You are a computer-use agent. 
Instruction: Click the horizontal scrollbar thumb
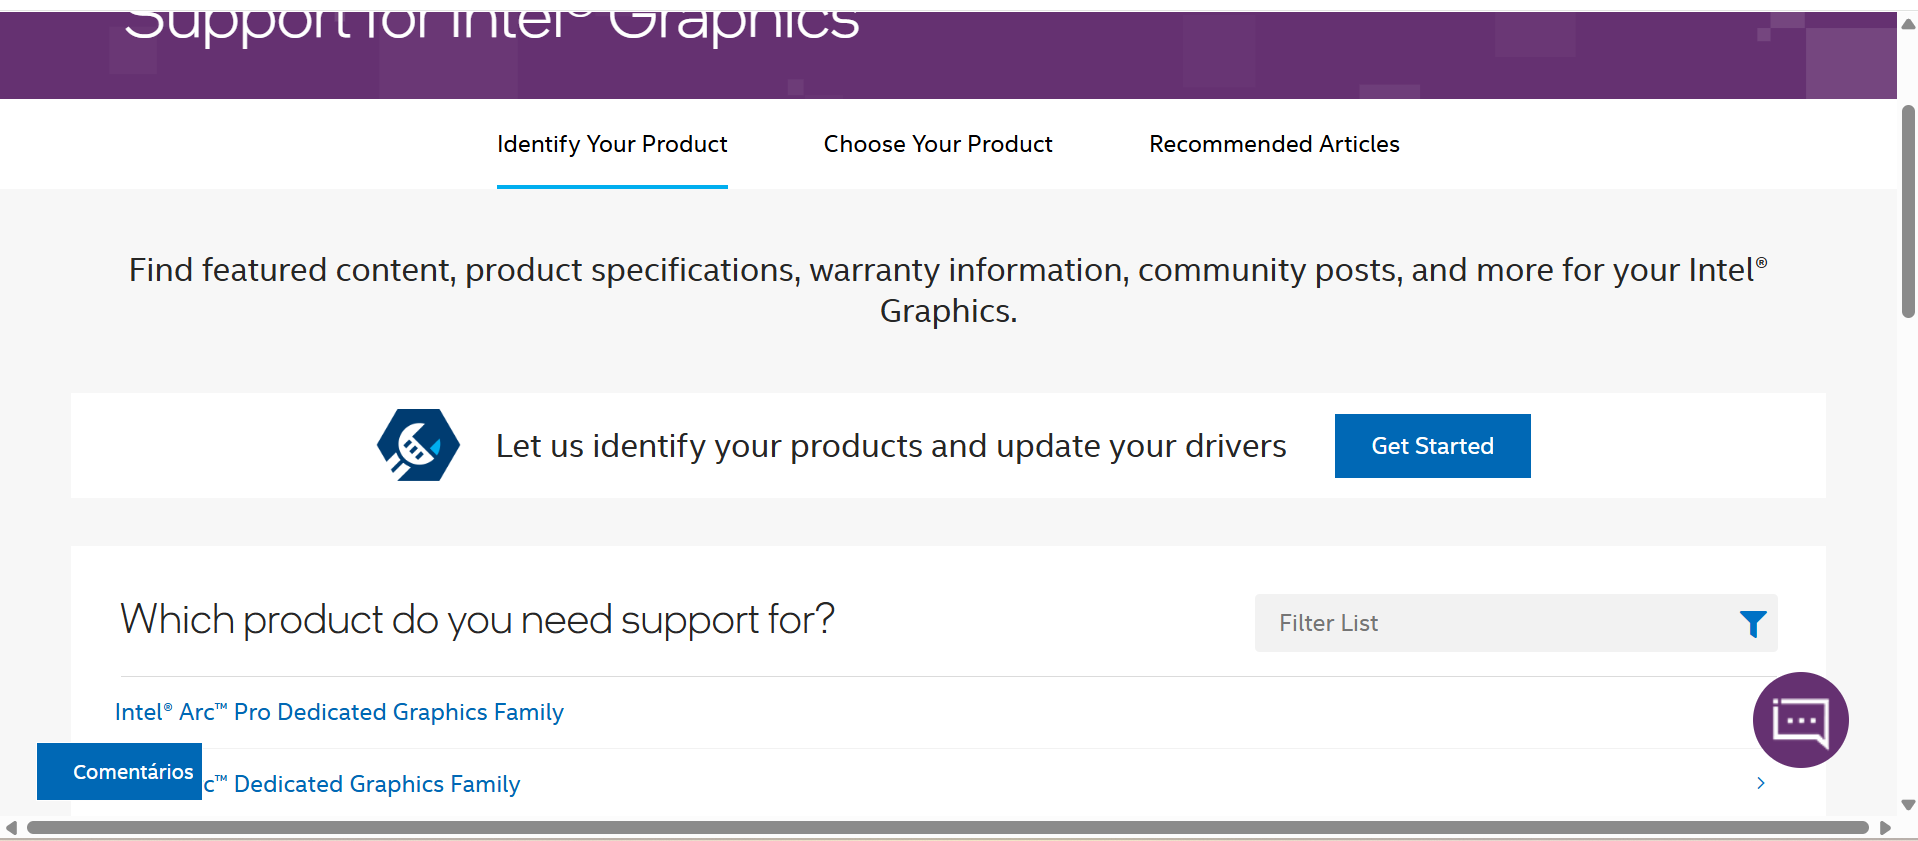point(948,827)
